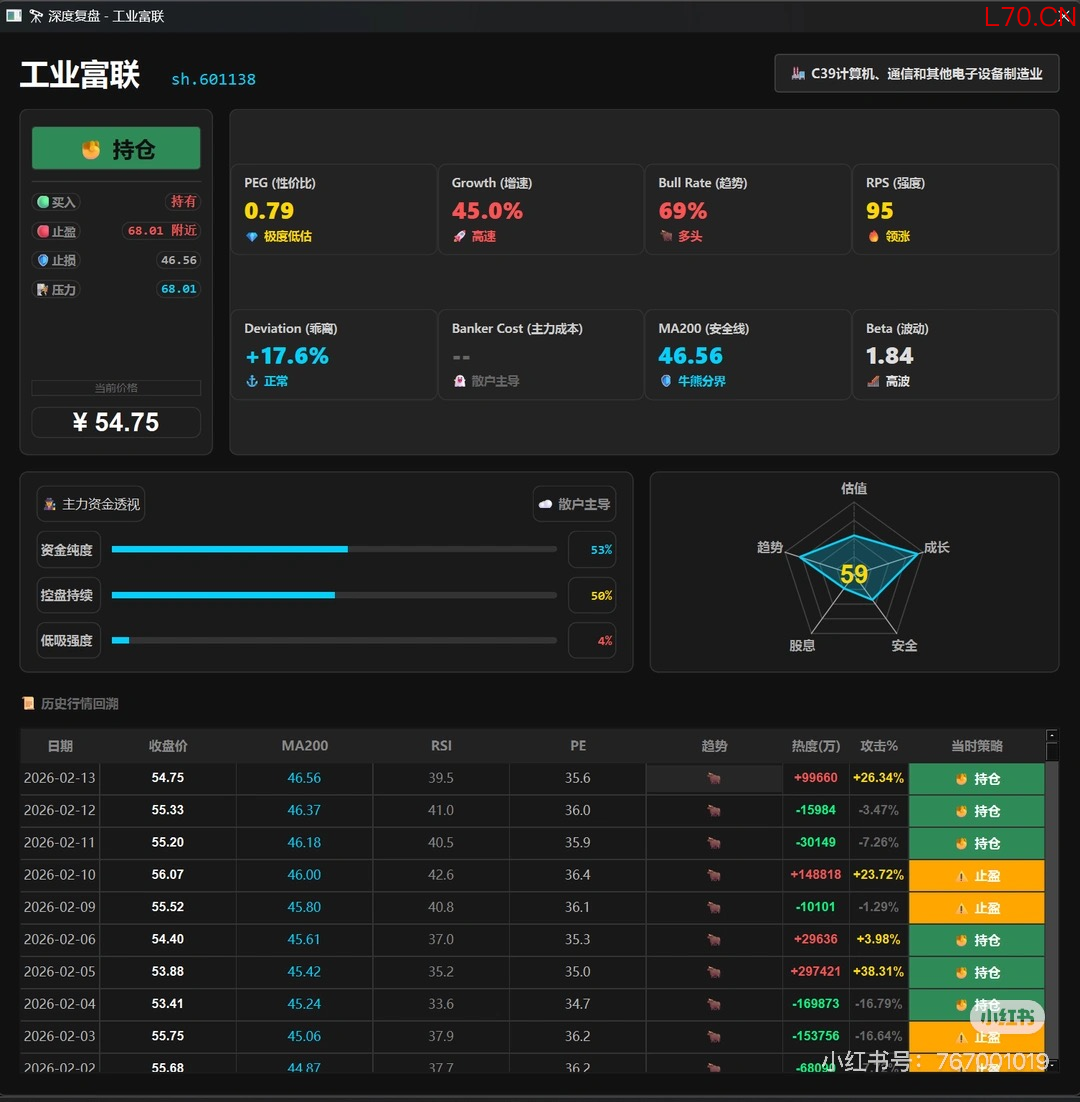Click the flame icon beside 领涨
This screenshot has height=1102, width=1080.
coord(873,236)
